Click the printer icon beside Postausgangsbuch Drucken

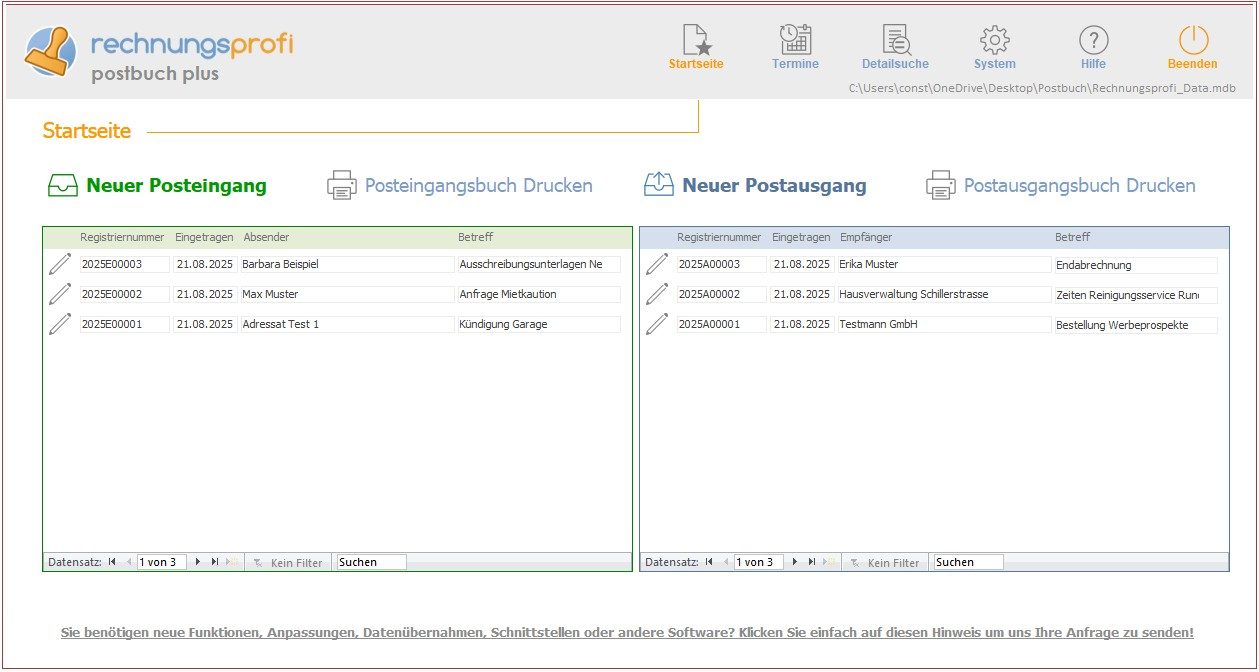(940, 185)
